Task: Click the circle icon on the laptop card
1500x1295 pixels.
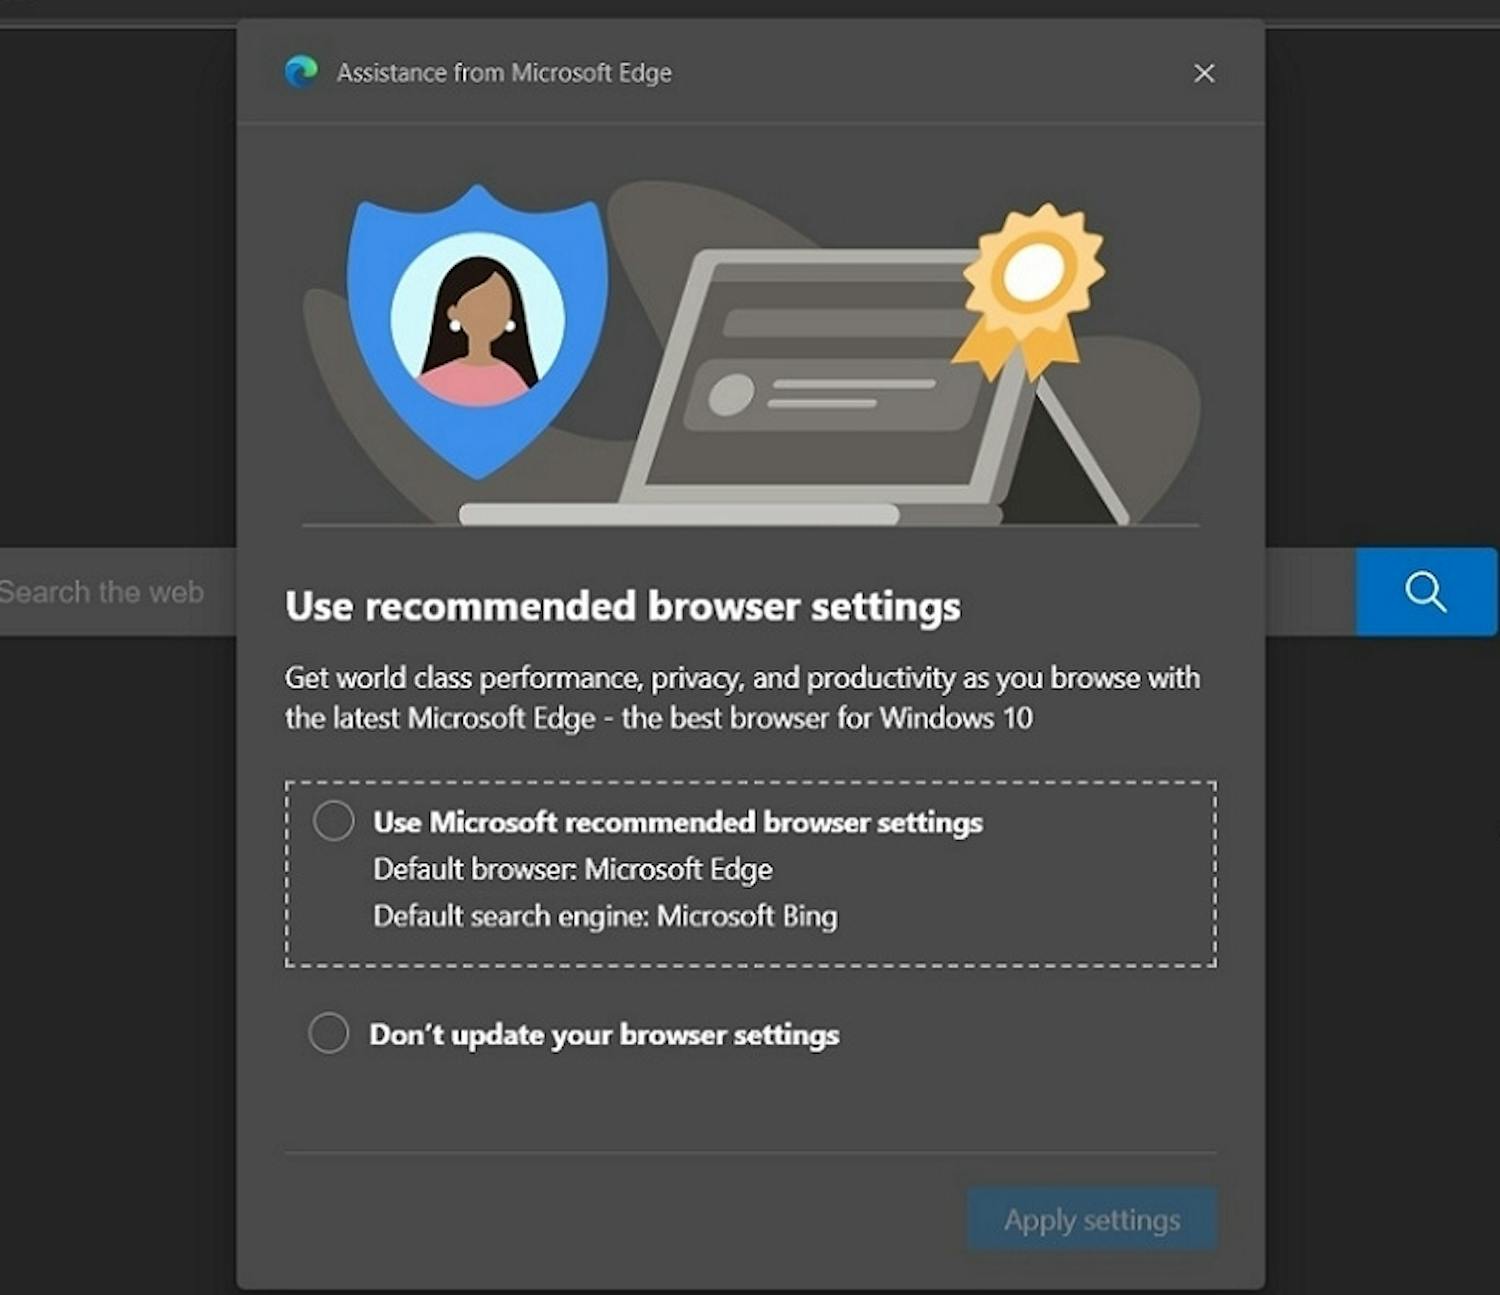Action: pos(733,392)
